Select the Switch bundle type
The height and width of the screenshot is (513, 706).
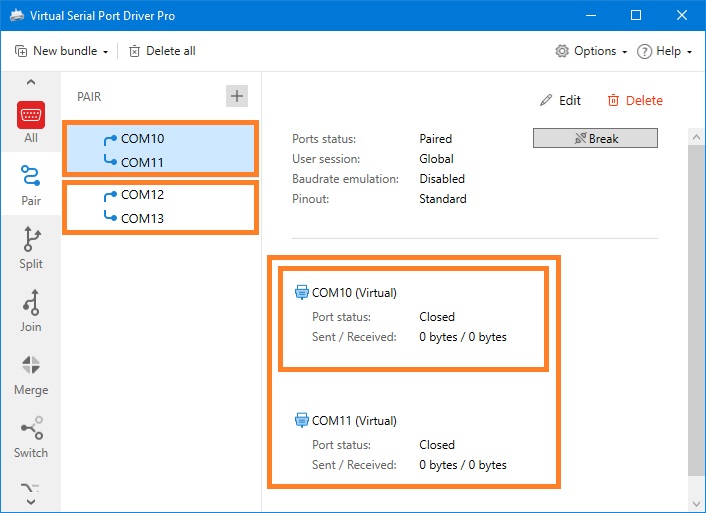(x=31, y=437)
